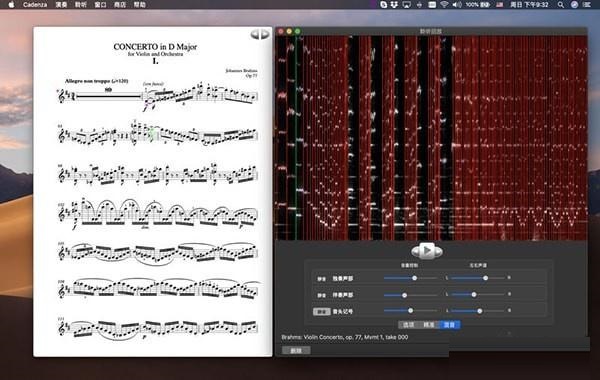The image size is (600, 380).
Task: Select the blue 混音 tab
Action: tap(450, 325)
